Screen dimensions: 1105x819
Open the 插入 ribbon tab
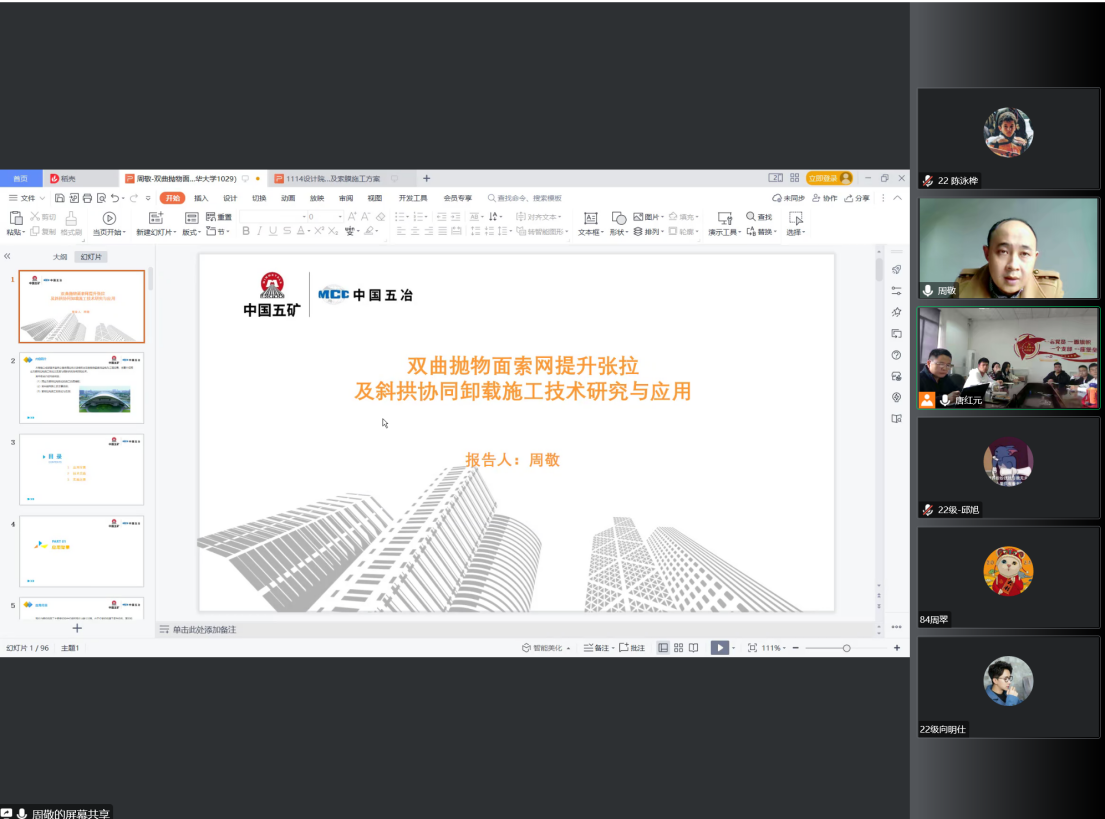pyautogui.click(x=201, y=198)
